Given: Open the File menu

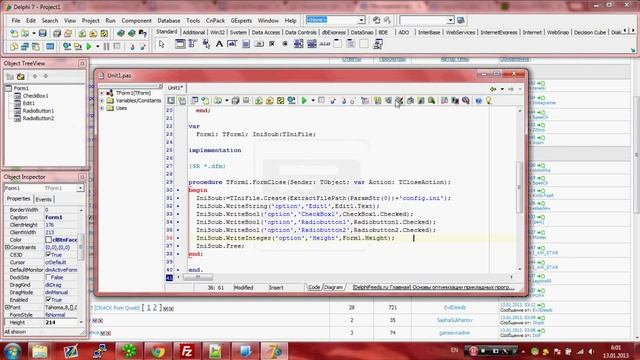Looking at the screenshot, I should [16, 20].
